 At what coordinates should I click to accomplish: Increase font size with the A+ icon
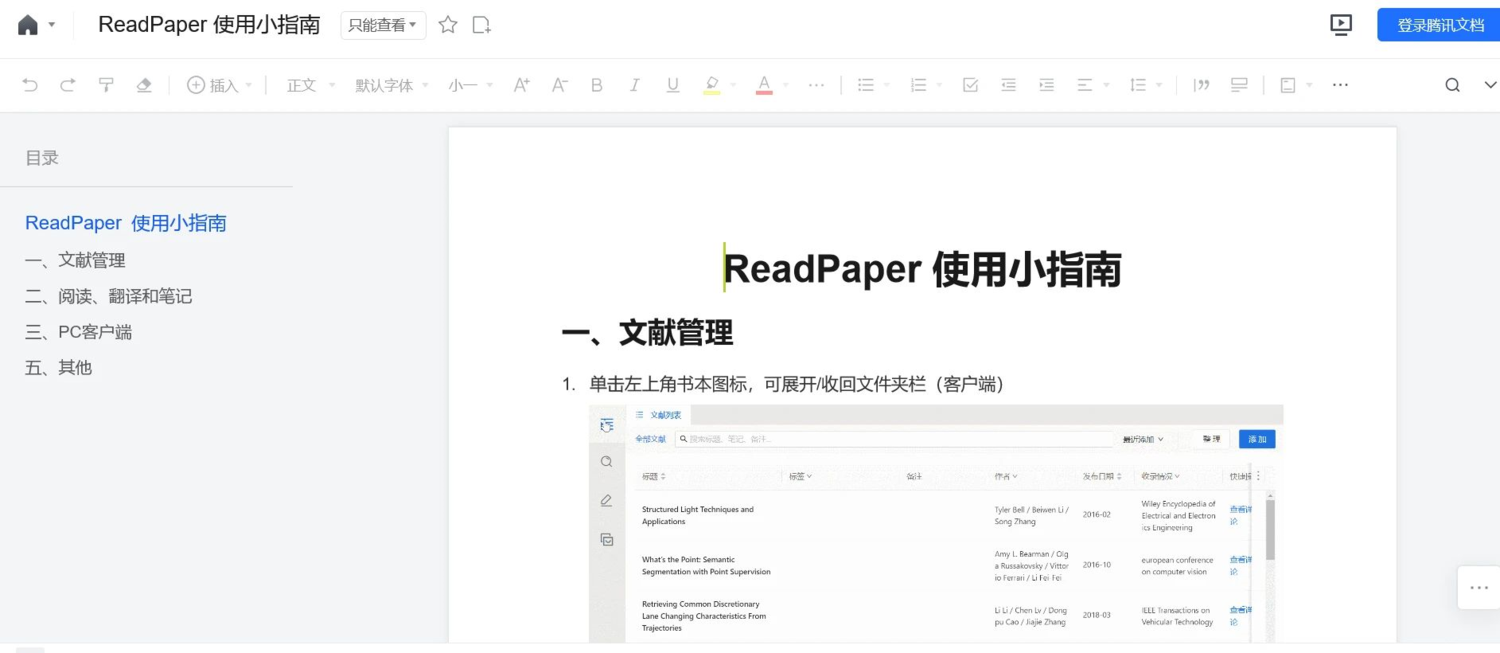point(521,85)
